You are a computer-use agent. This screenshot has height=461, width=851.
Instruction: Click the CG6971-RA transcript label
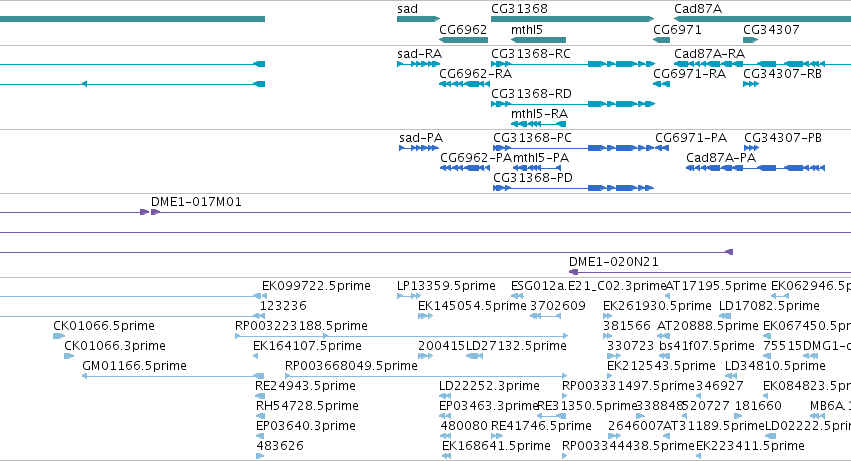689,73
